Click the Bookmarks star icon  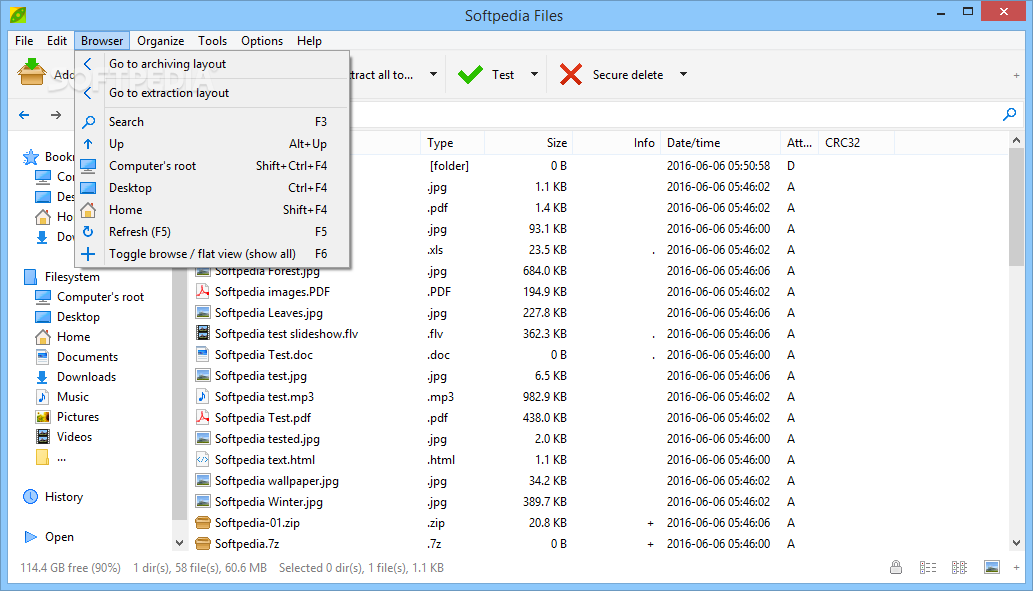(30, 157)
